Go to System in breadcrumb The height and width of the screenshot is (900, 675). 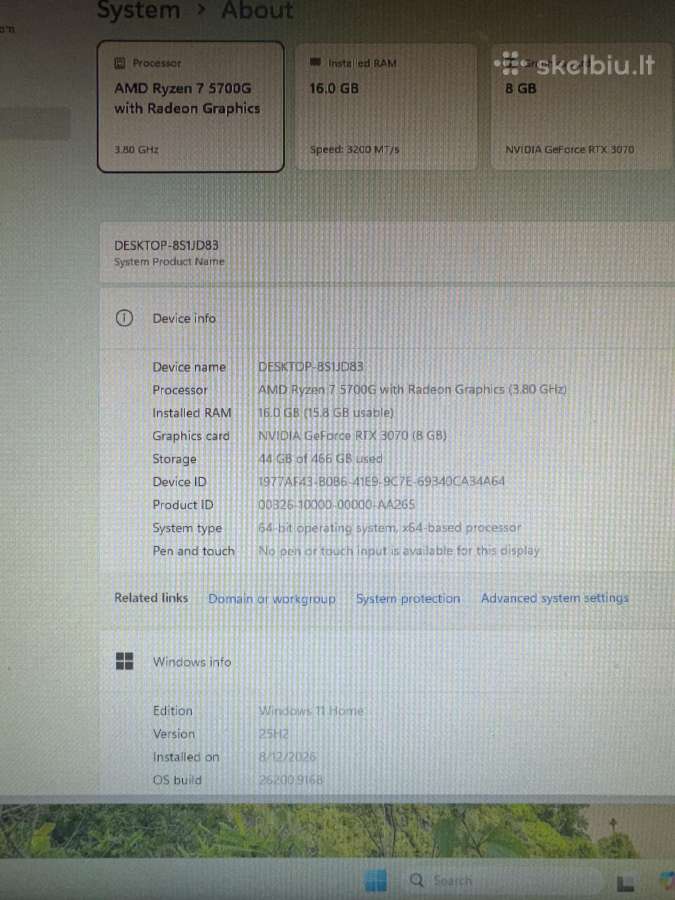tap(138, 10)
